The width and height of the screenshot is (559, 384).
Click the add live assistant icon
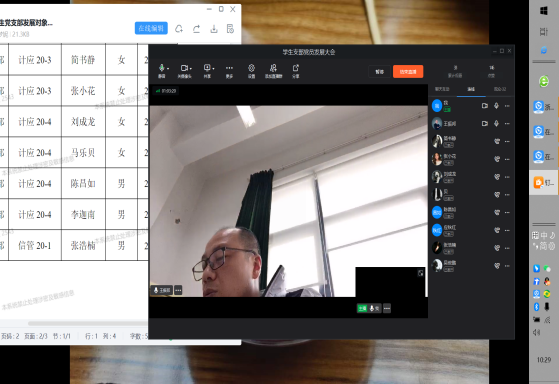[x=273, y=68]
